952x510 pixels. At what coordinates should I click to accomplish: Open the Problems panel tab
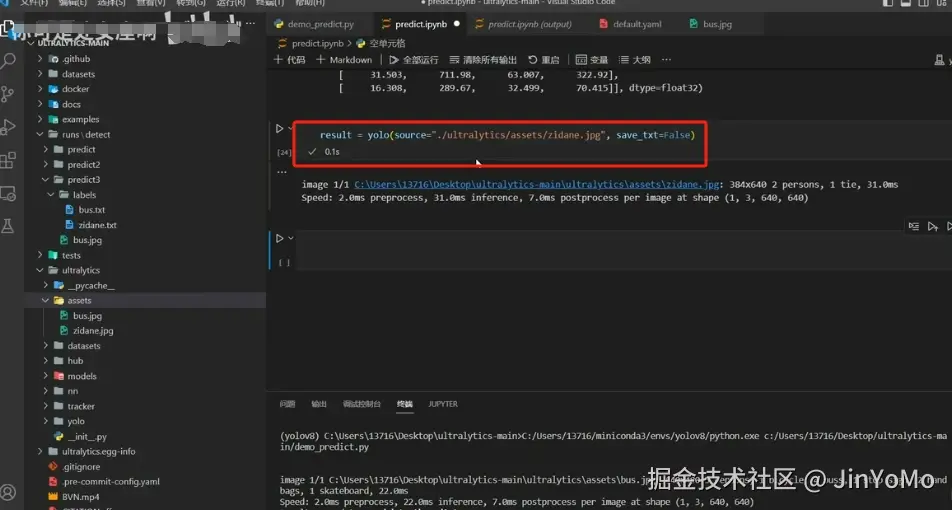(287, 404)
